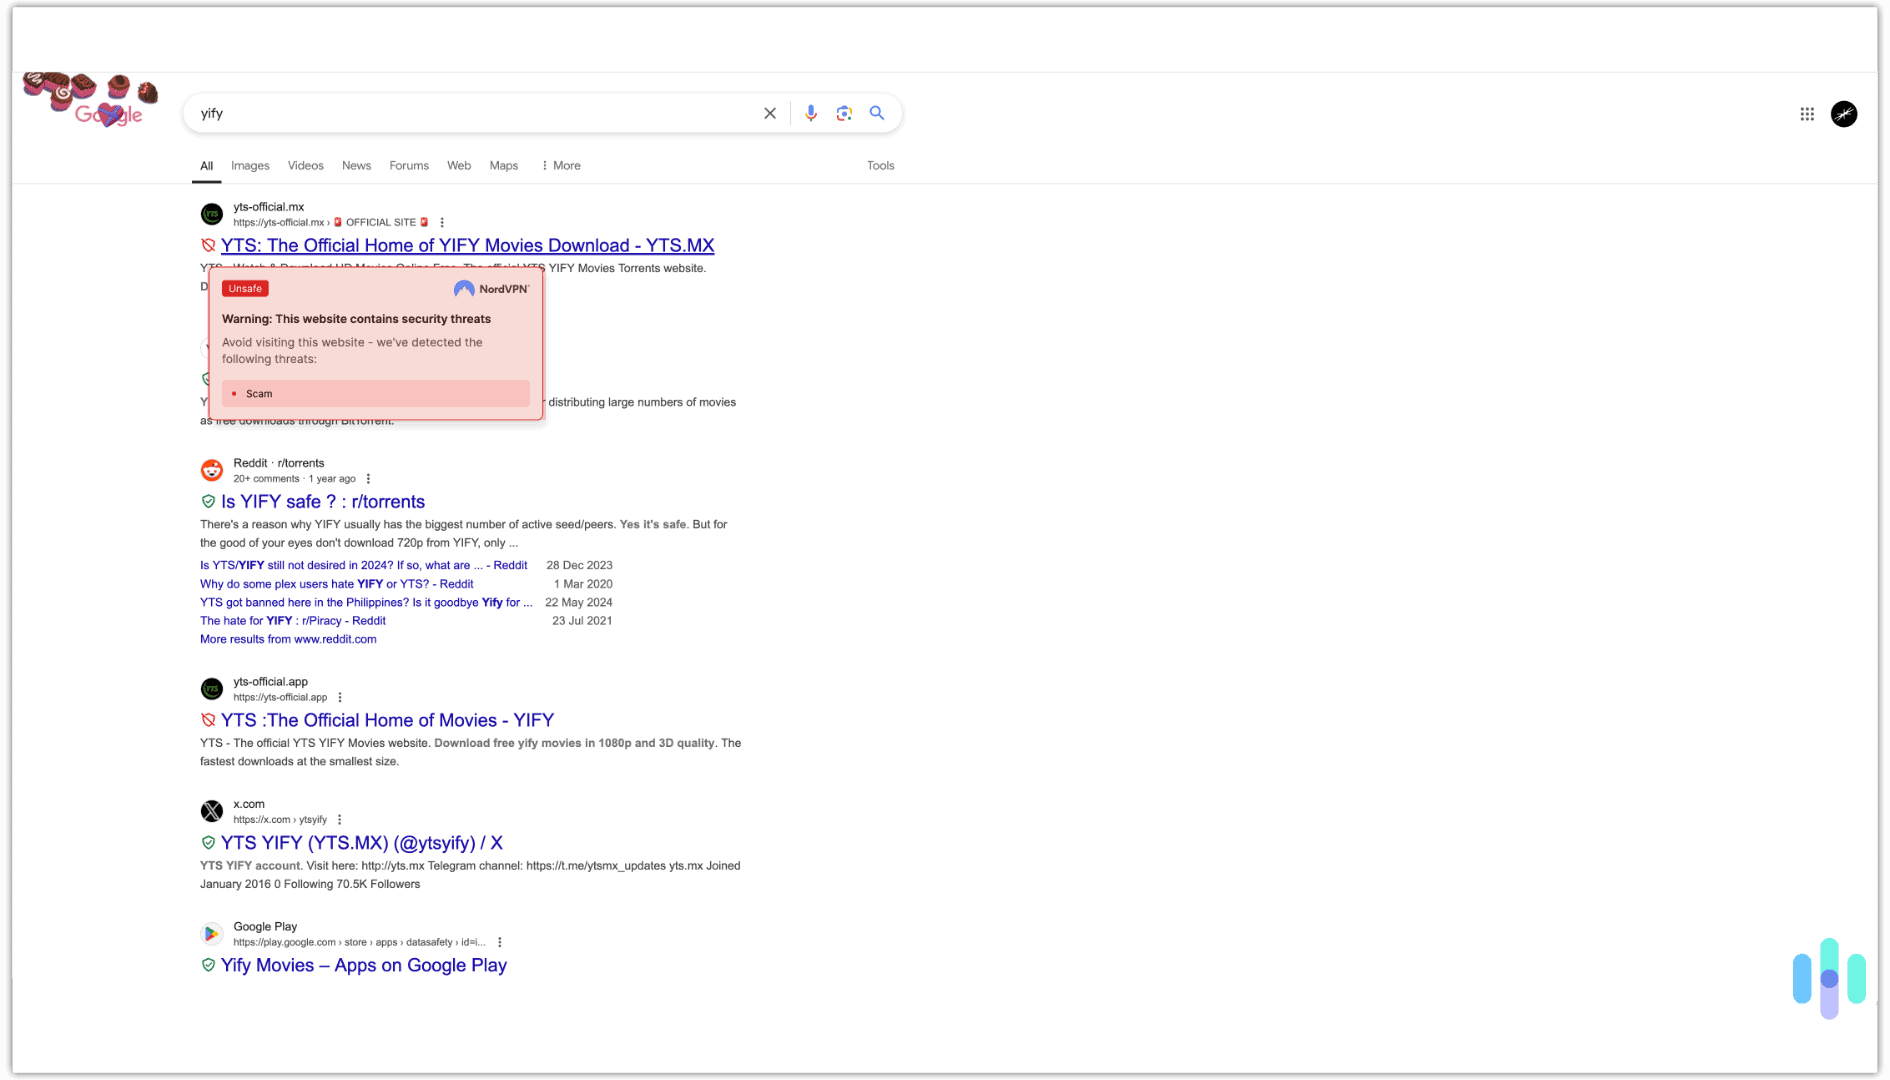
Task: Clear the search query with the X icon
Action: [x=770, y=113]
